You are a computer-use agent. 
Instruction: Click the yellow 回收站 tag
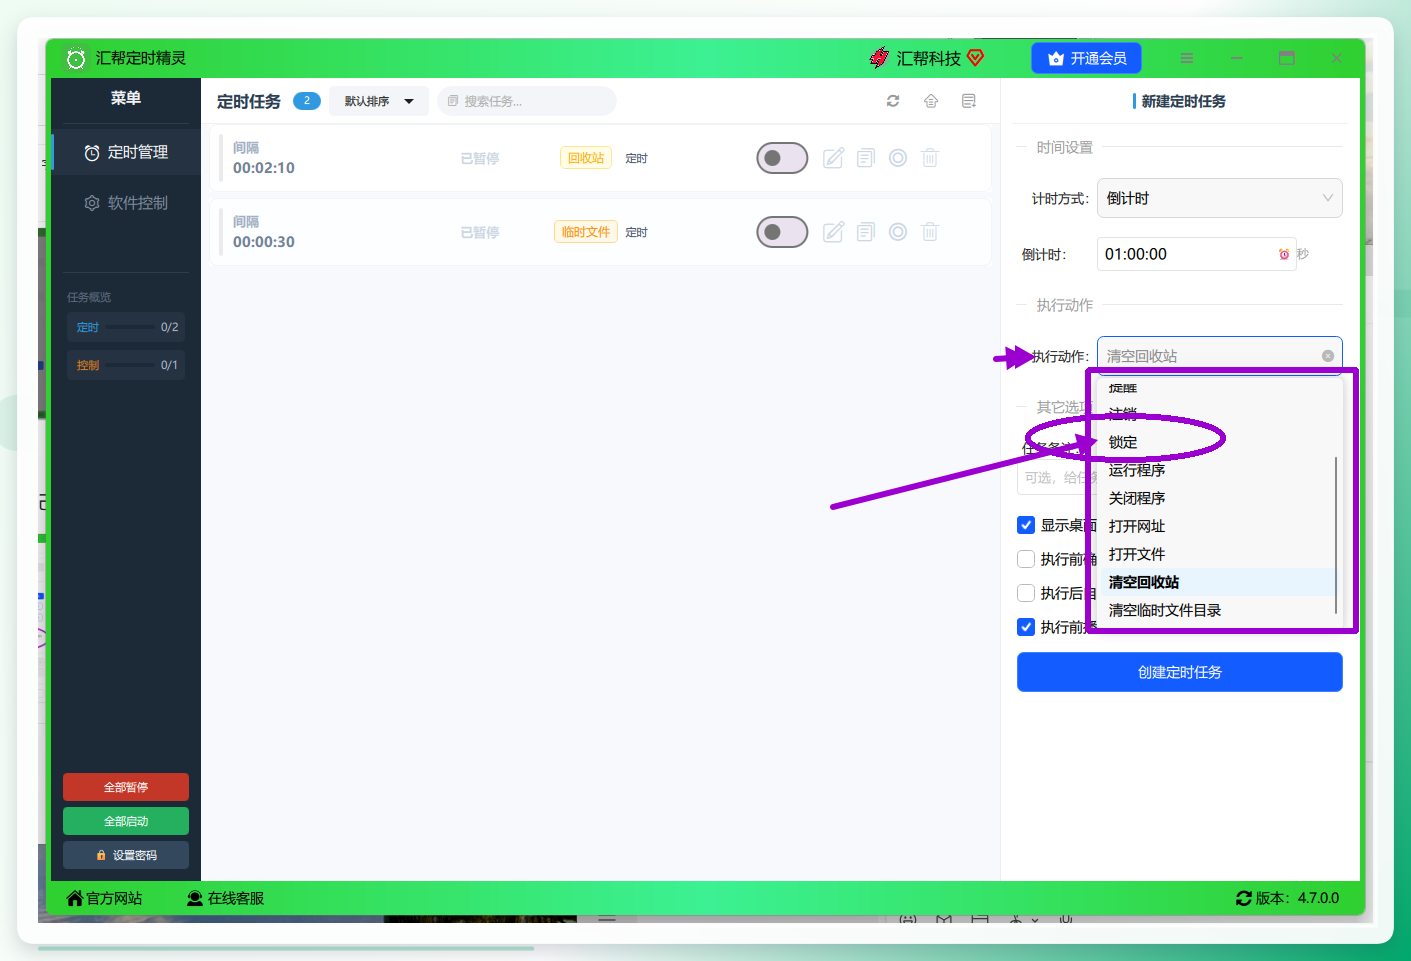586,158
